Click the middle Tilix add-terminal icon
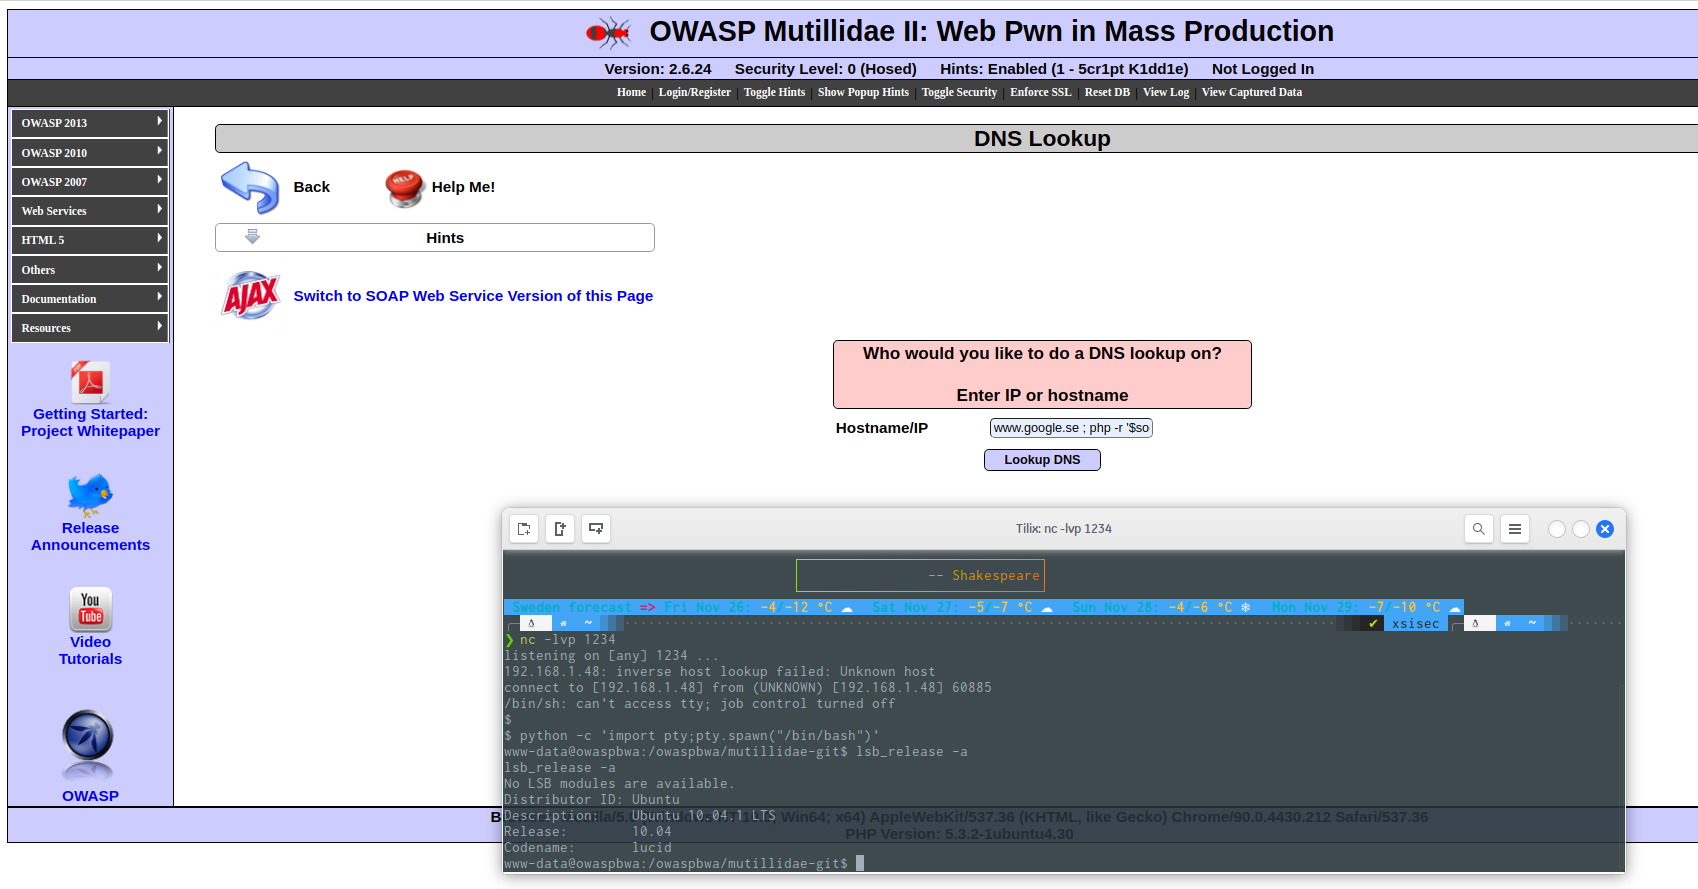This screenshot has height=889, width=1698. click(x=560, y=529)
